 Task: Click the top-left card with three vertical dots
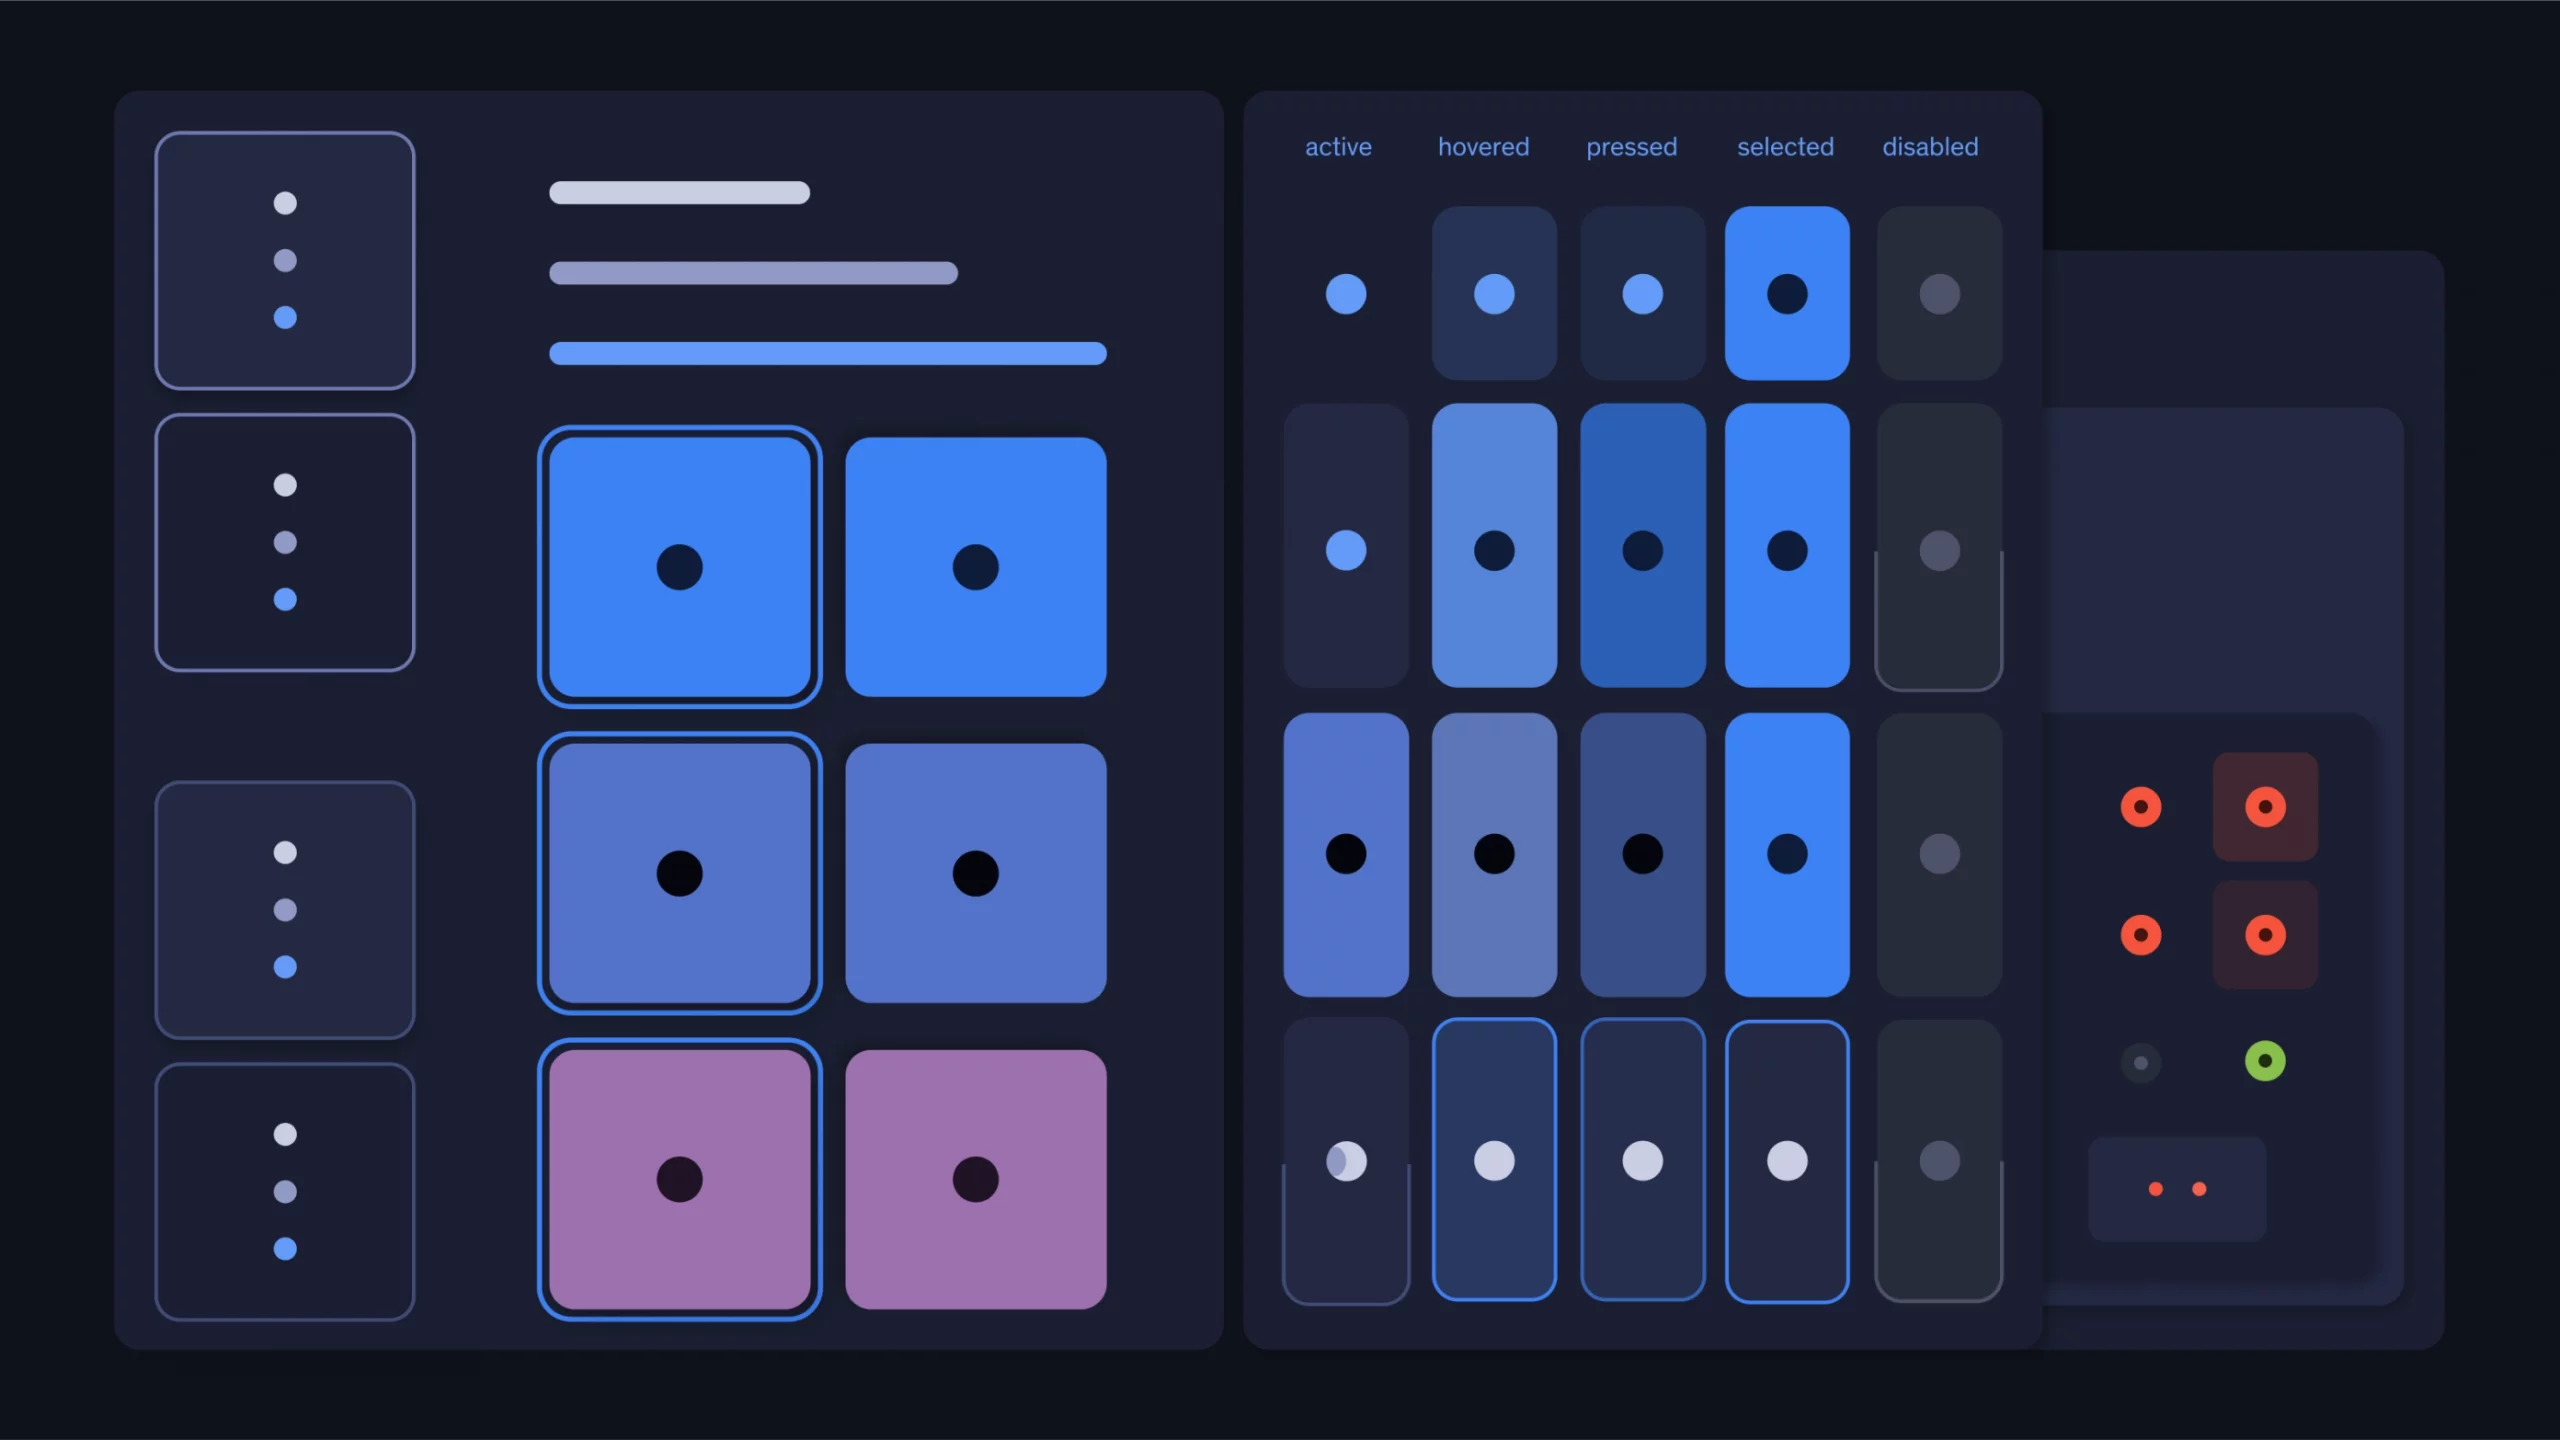285,260
